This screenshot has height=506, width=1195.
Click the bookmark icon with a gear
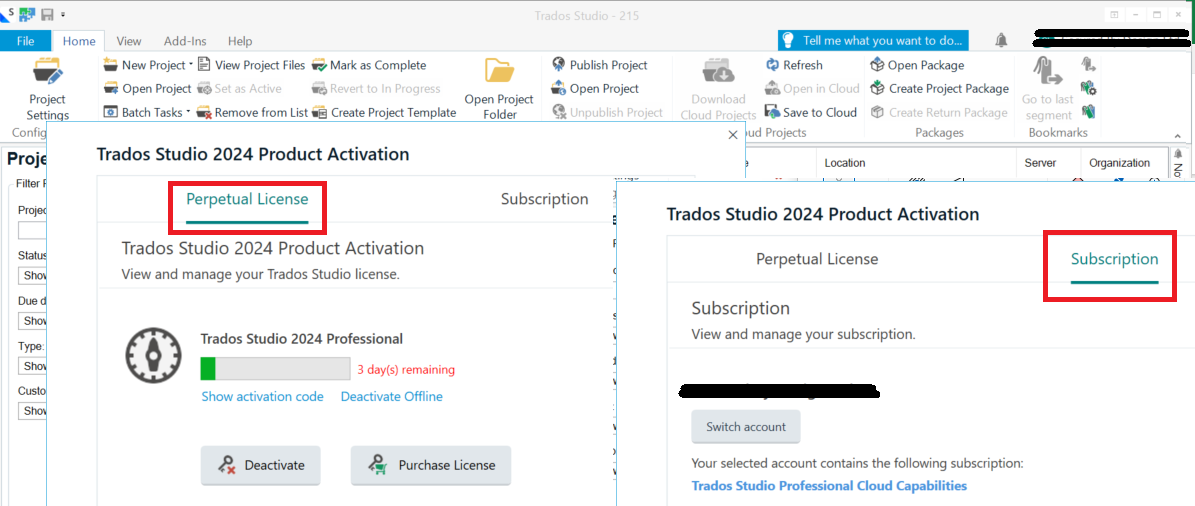[x=1088, y=88]
